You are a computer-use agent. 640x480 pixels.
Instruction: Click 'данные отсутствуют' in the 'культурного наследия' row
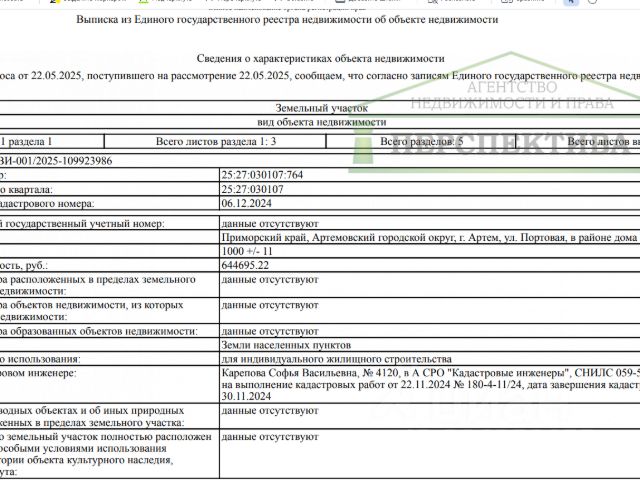[x=270, y=437]
